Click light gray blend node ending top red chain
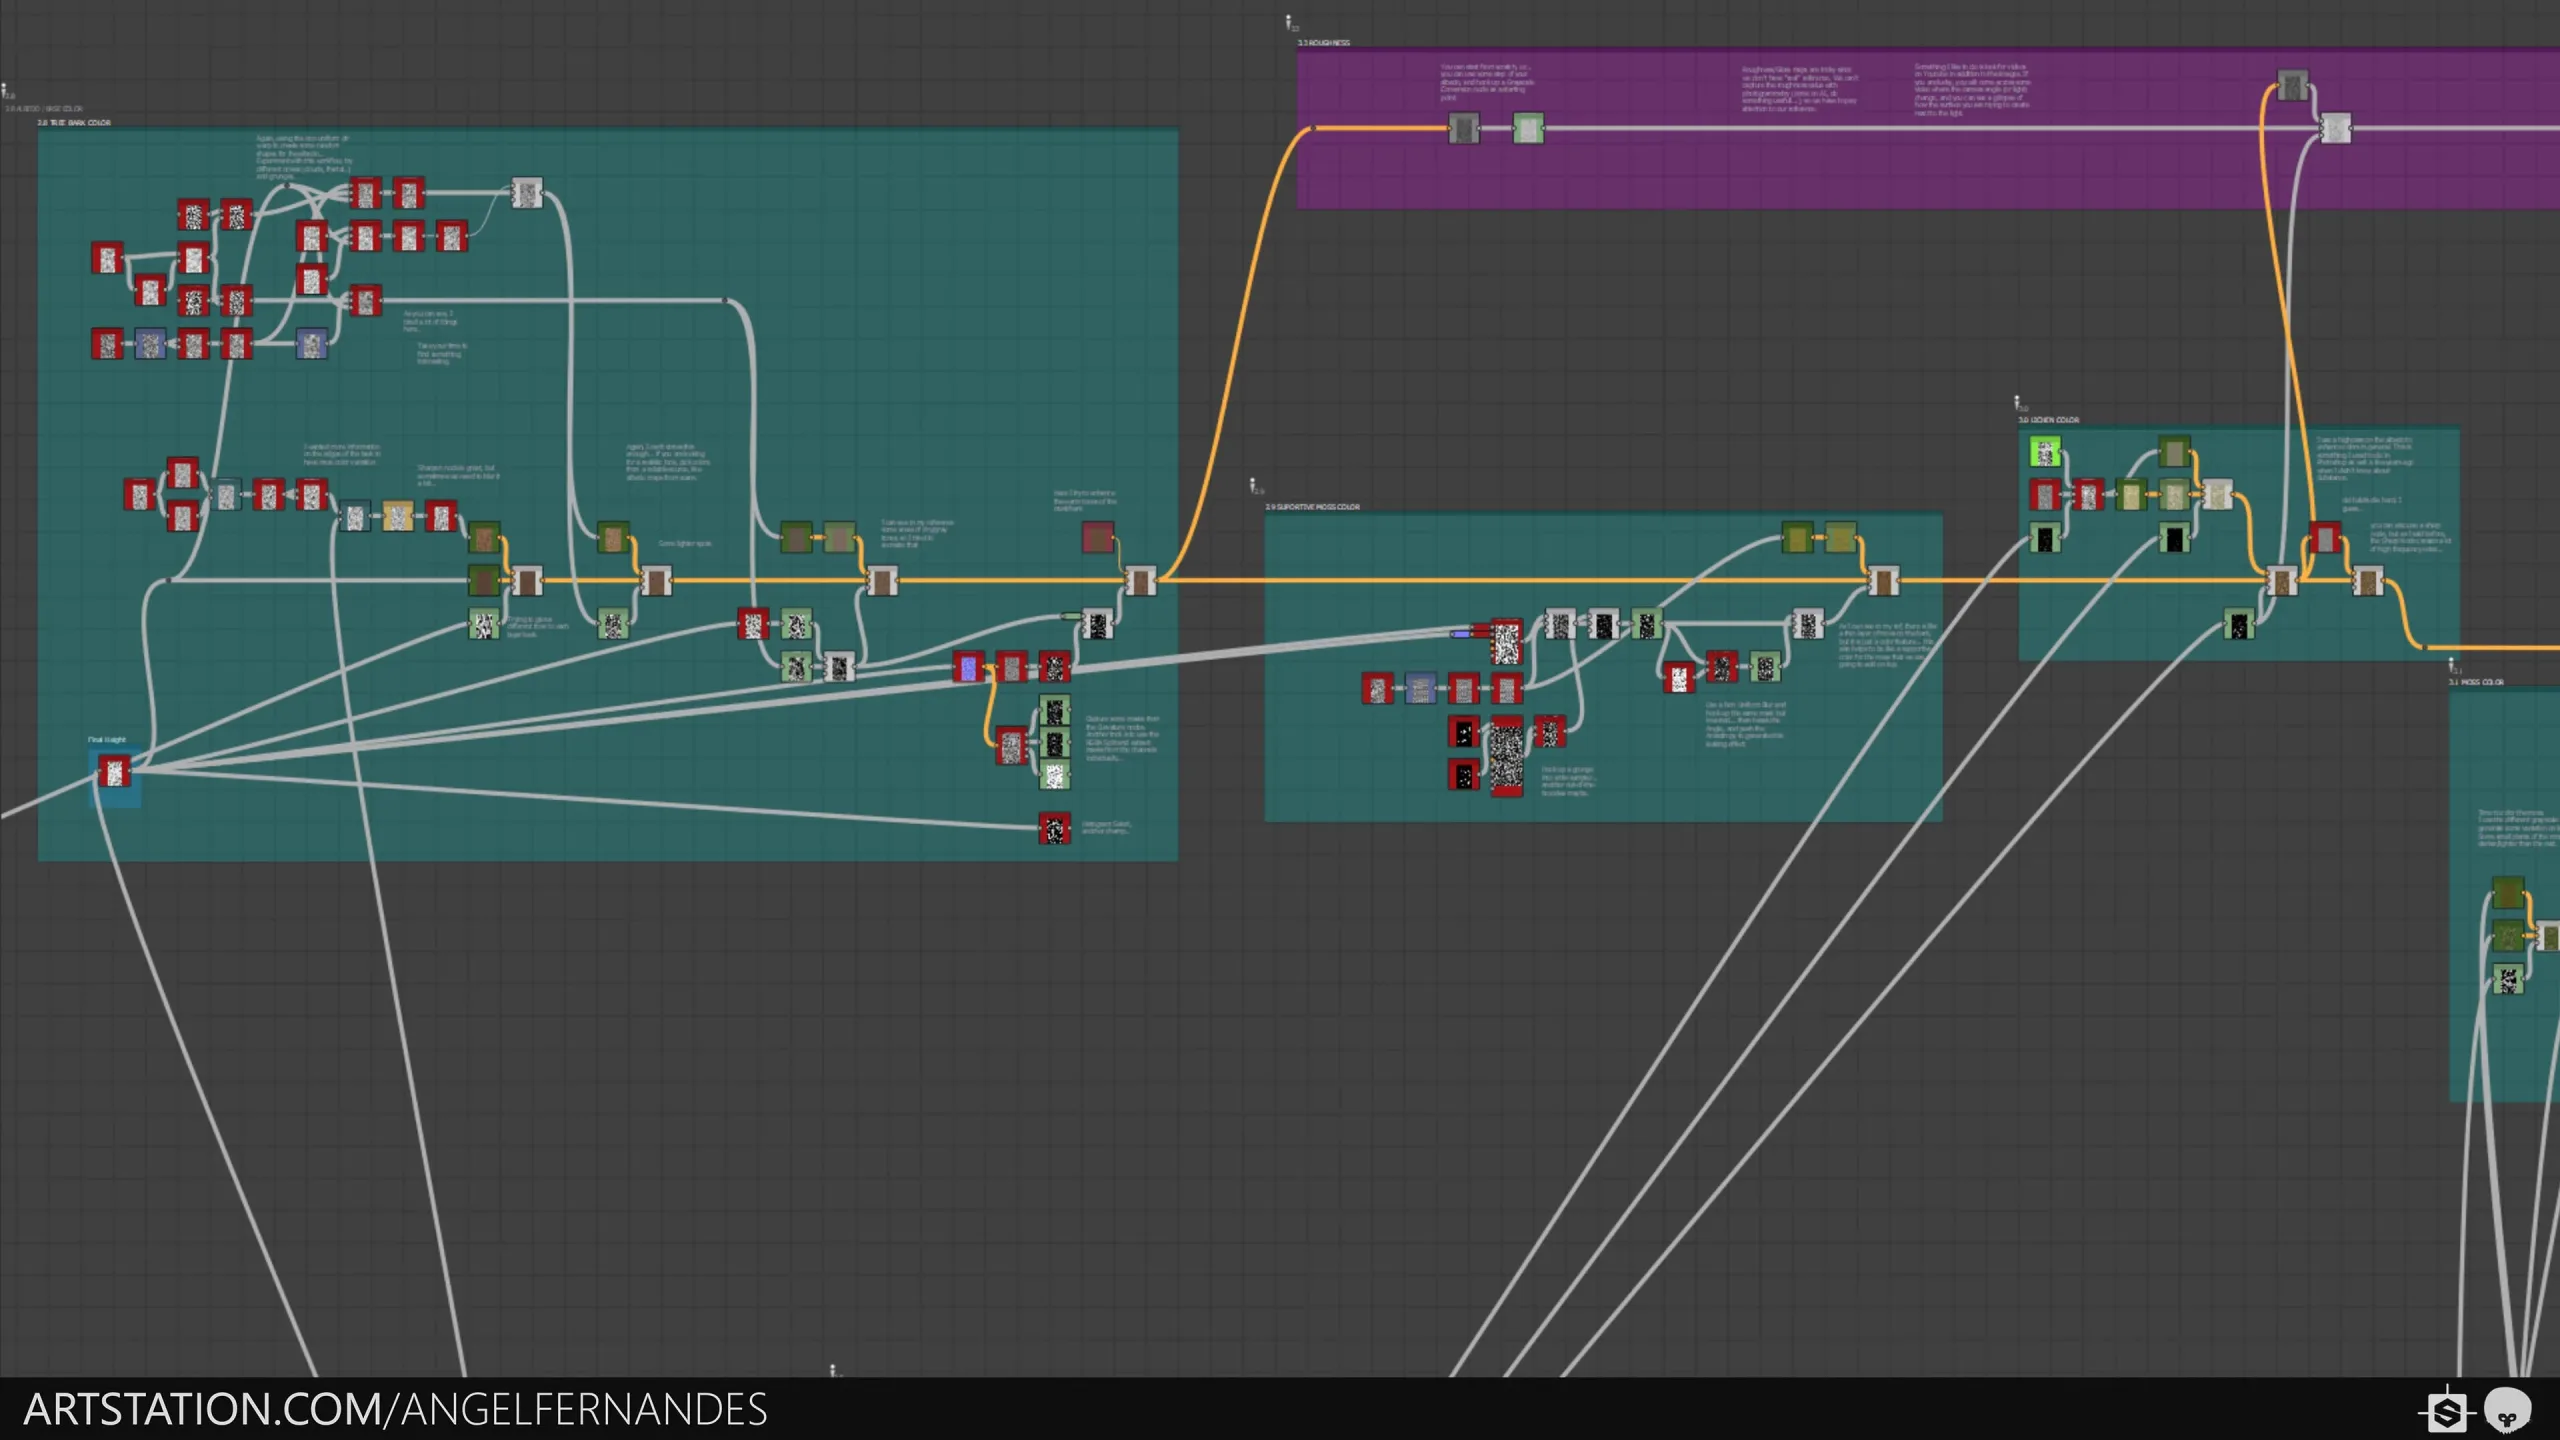 [x=527, y=193]
